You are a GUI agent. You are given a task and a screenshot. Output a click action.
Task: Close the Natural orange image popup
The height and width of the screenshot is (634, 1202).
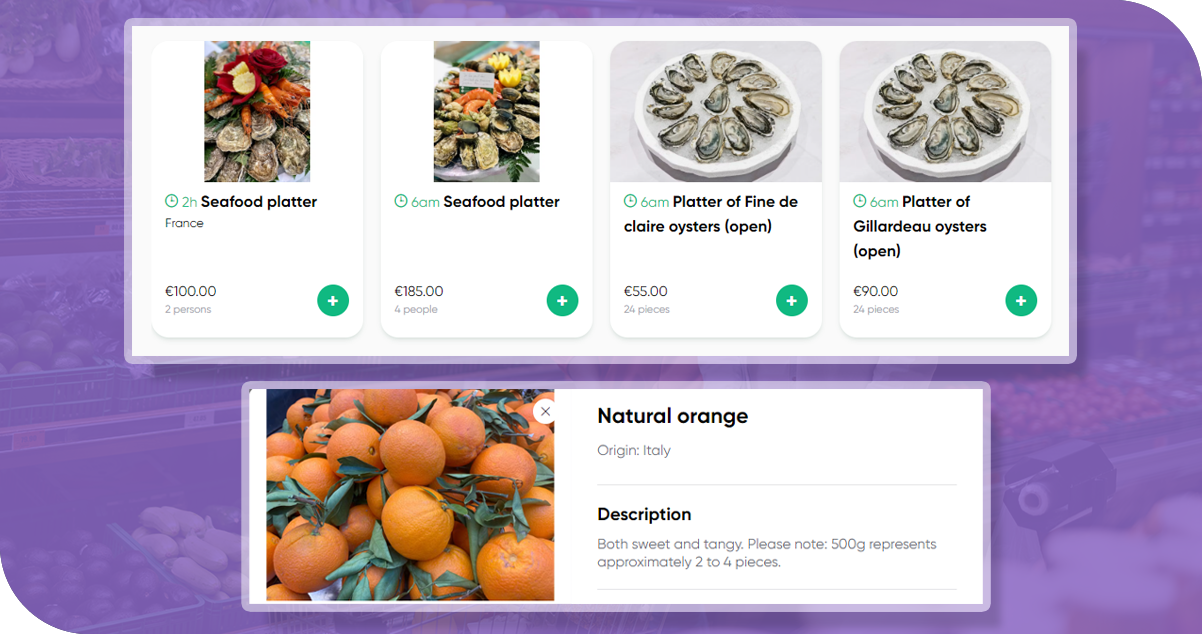pos(545,411)
